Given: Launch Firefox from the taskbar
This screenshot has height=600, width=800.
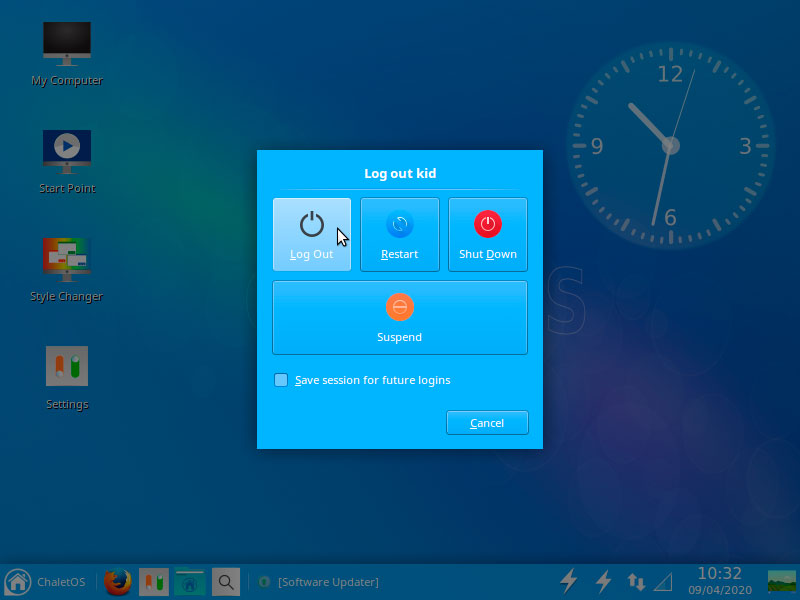Looking at the screenshot, I should [x=118, y=582].
